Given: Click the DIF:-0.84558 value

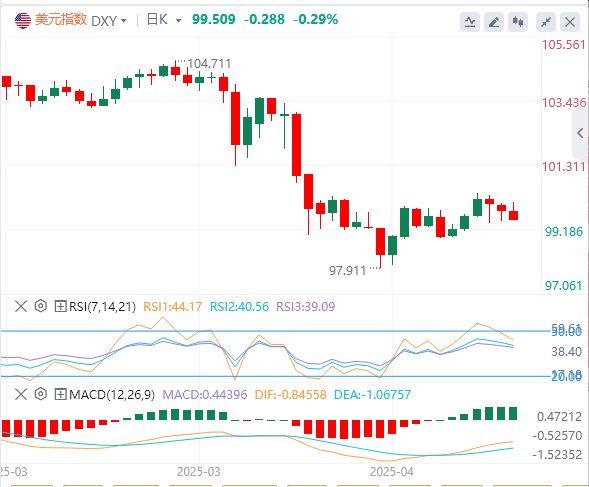Looking at the screenshot, I should click(x=290, y=395).
